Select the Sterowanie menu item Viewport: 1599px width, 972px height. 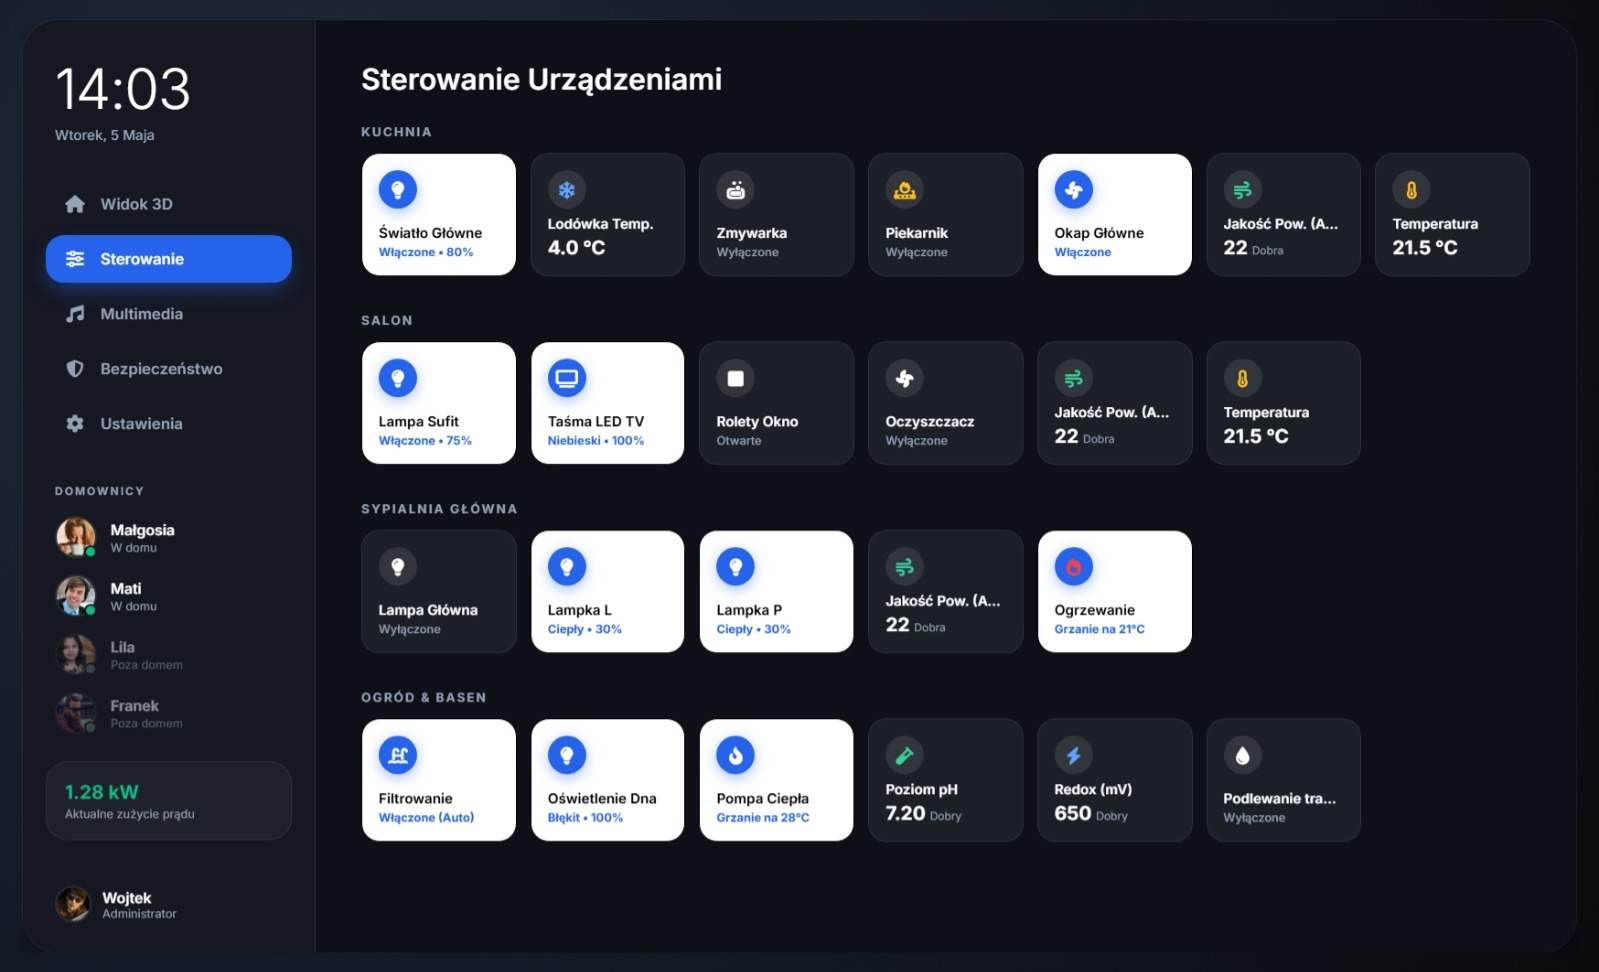(168, 259)
